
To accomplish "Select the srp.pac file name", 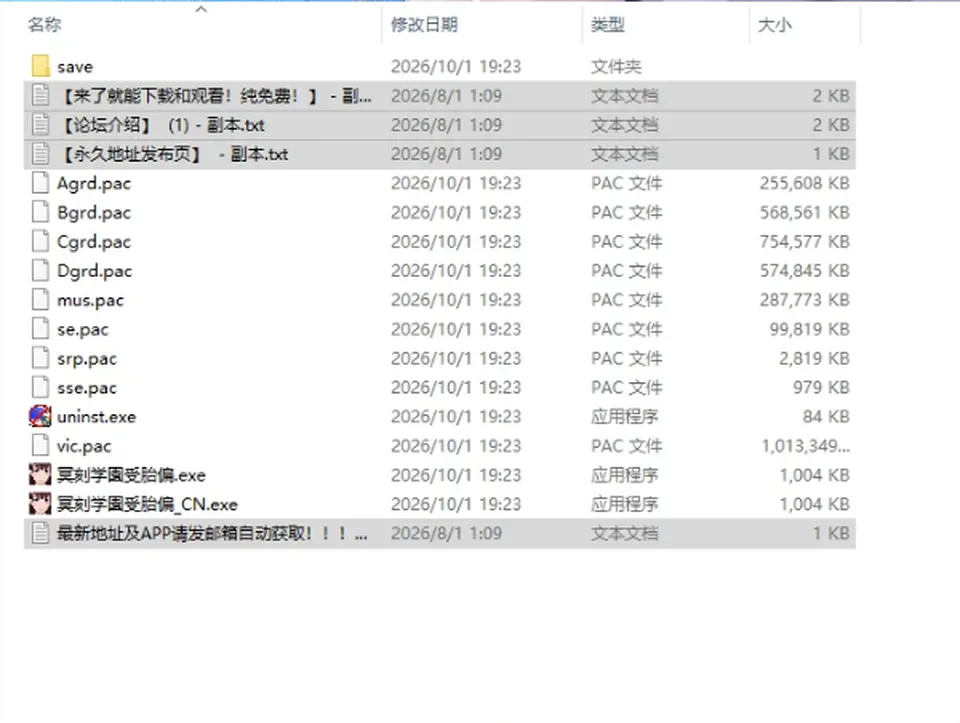I will (86, 359).
